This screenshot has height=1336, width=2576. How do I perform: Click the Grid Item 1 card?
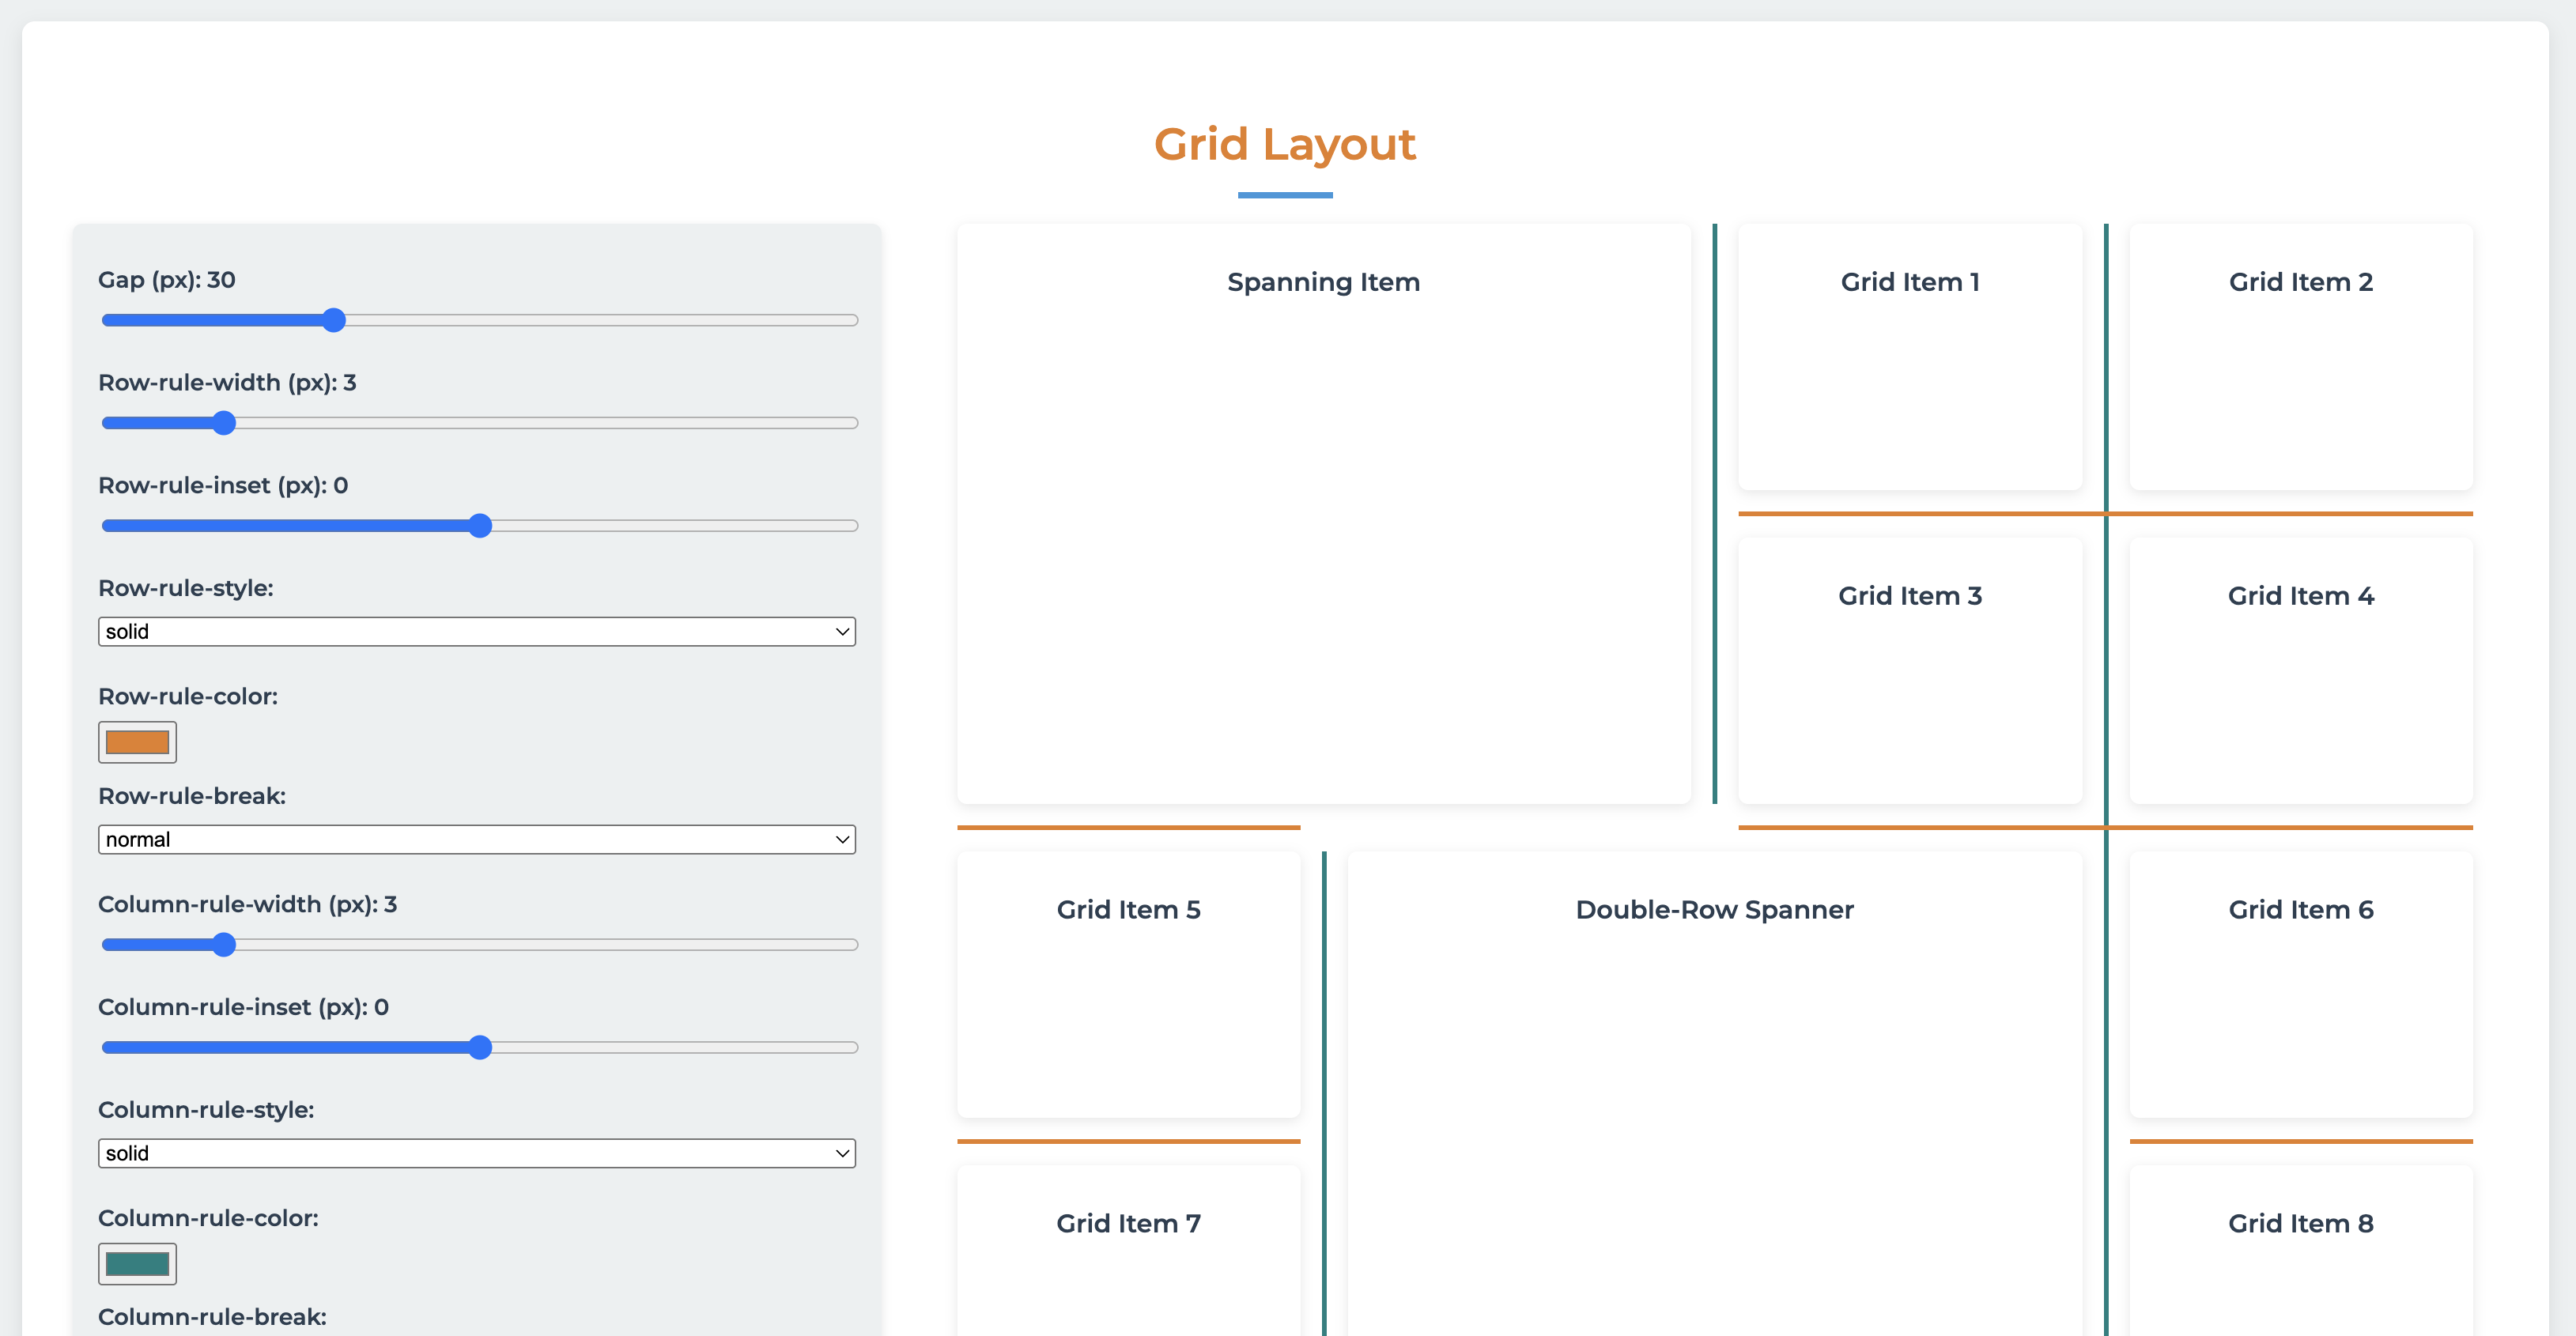click(1910, 357)
